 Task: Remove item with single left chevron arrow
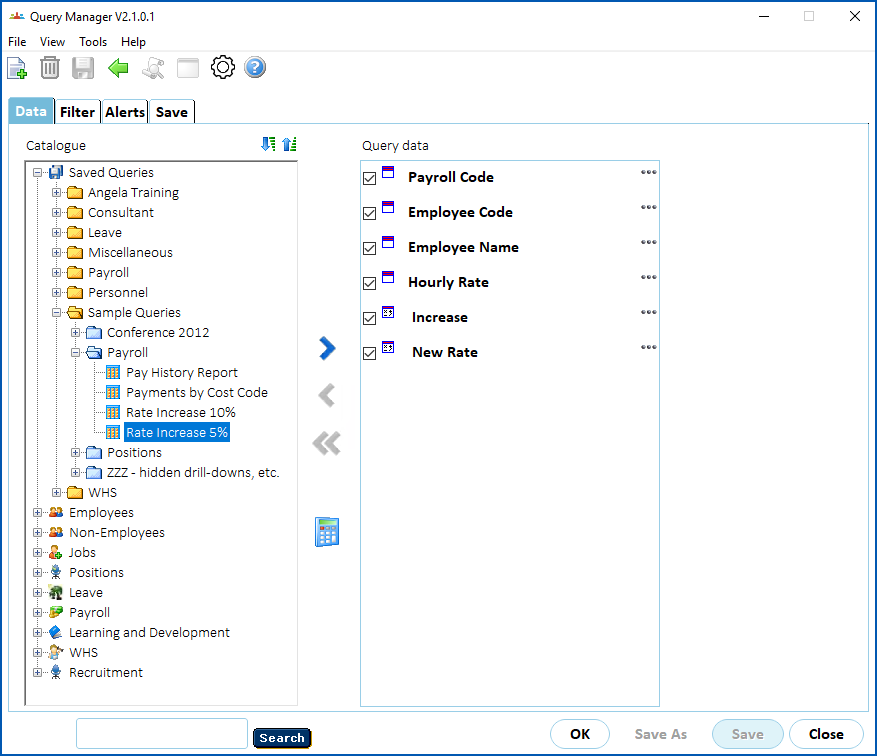pos(327,395)
